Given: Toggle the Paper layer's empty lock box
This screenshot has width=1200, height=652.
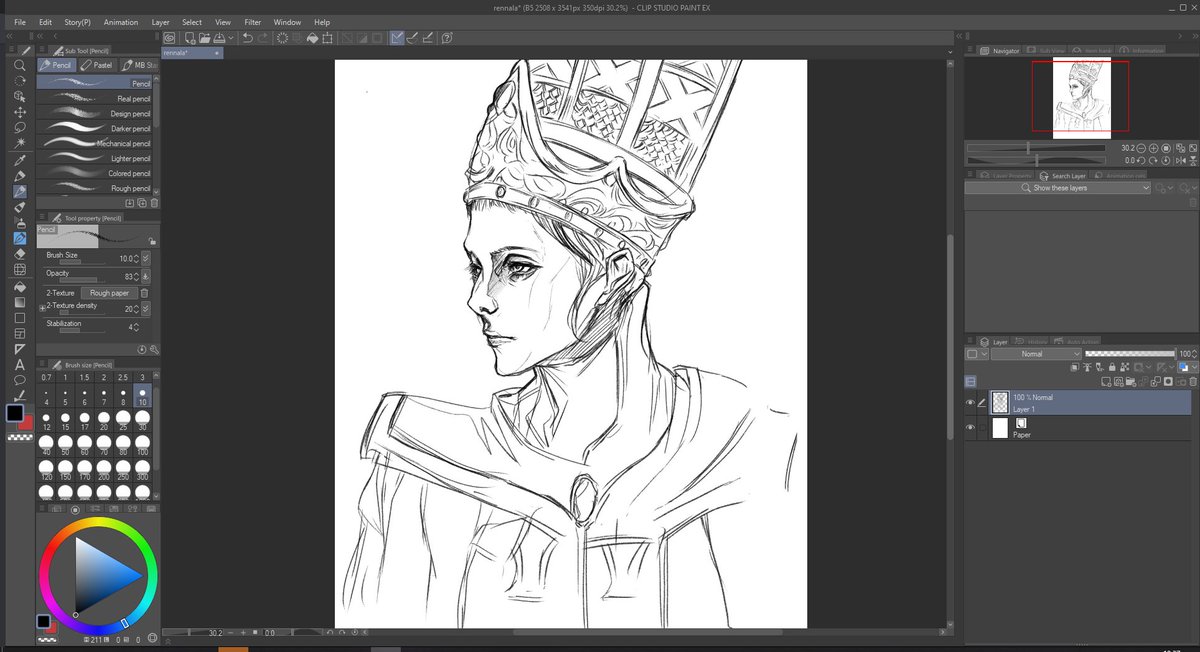Looking at the screenshot, I should tap(983, 428).
